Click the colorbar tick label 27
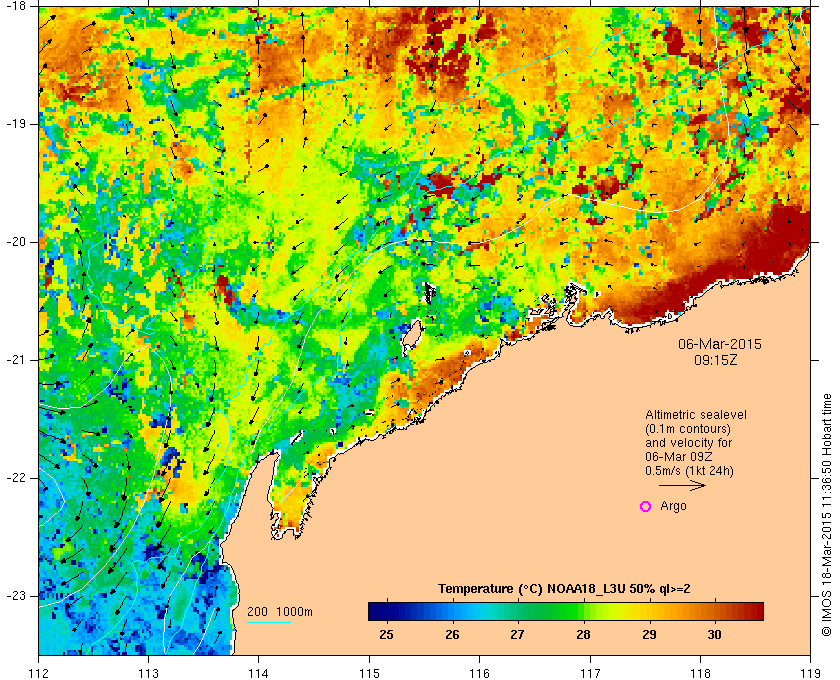Viewport: 840px width, 680px height. 517,634
